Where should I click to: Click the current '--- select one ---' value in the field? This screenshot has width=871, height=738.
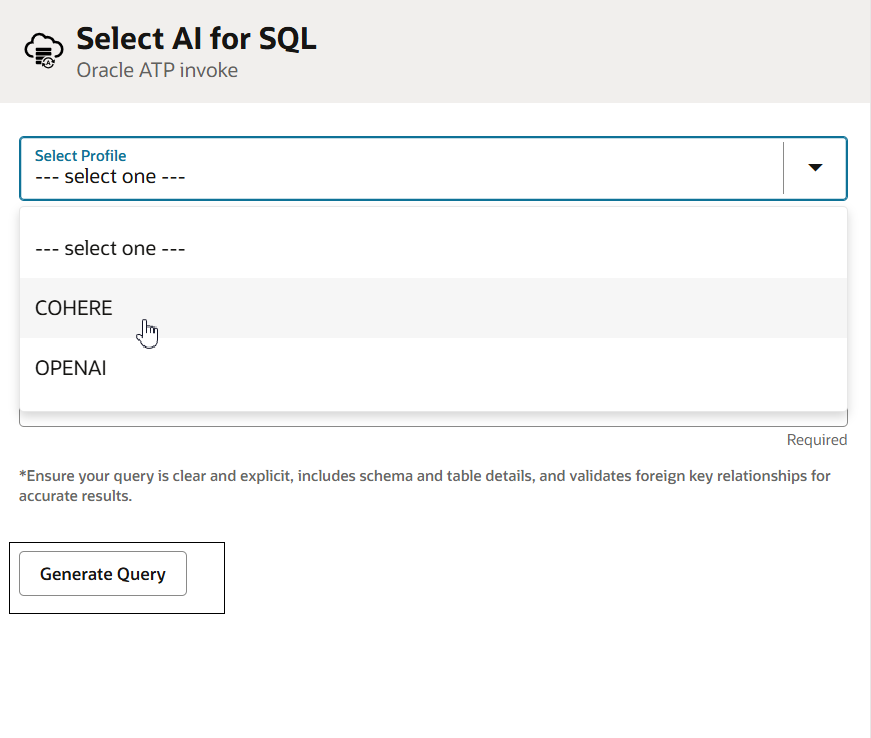(x=110, y=177)
